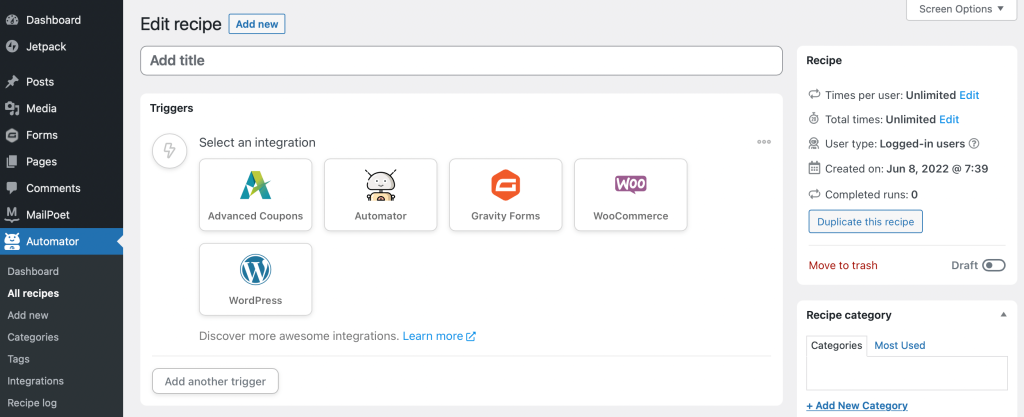The height and width of the screenshot is (417, 1024).
Task: Open Integrations submenu item
Action: coord(36,381)
